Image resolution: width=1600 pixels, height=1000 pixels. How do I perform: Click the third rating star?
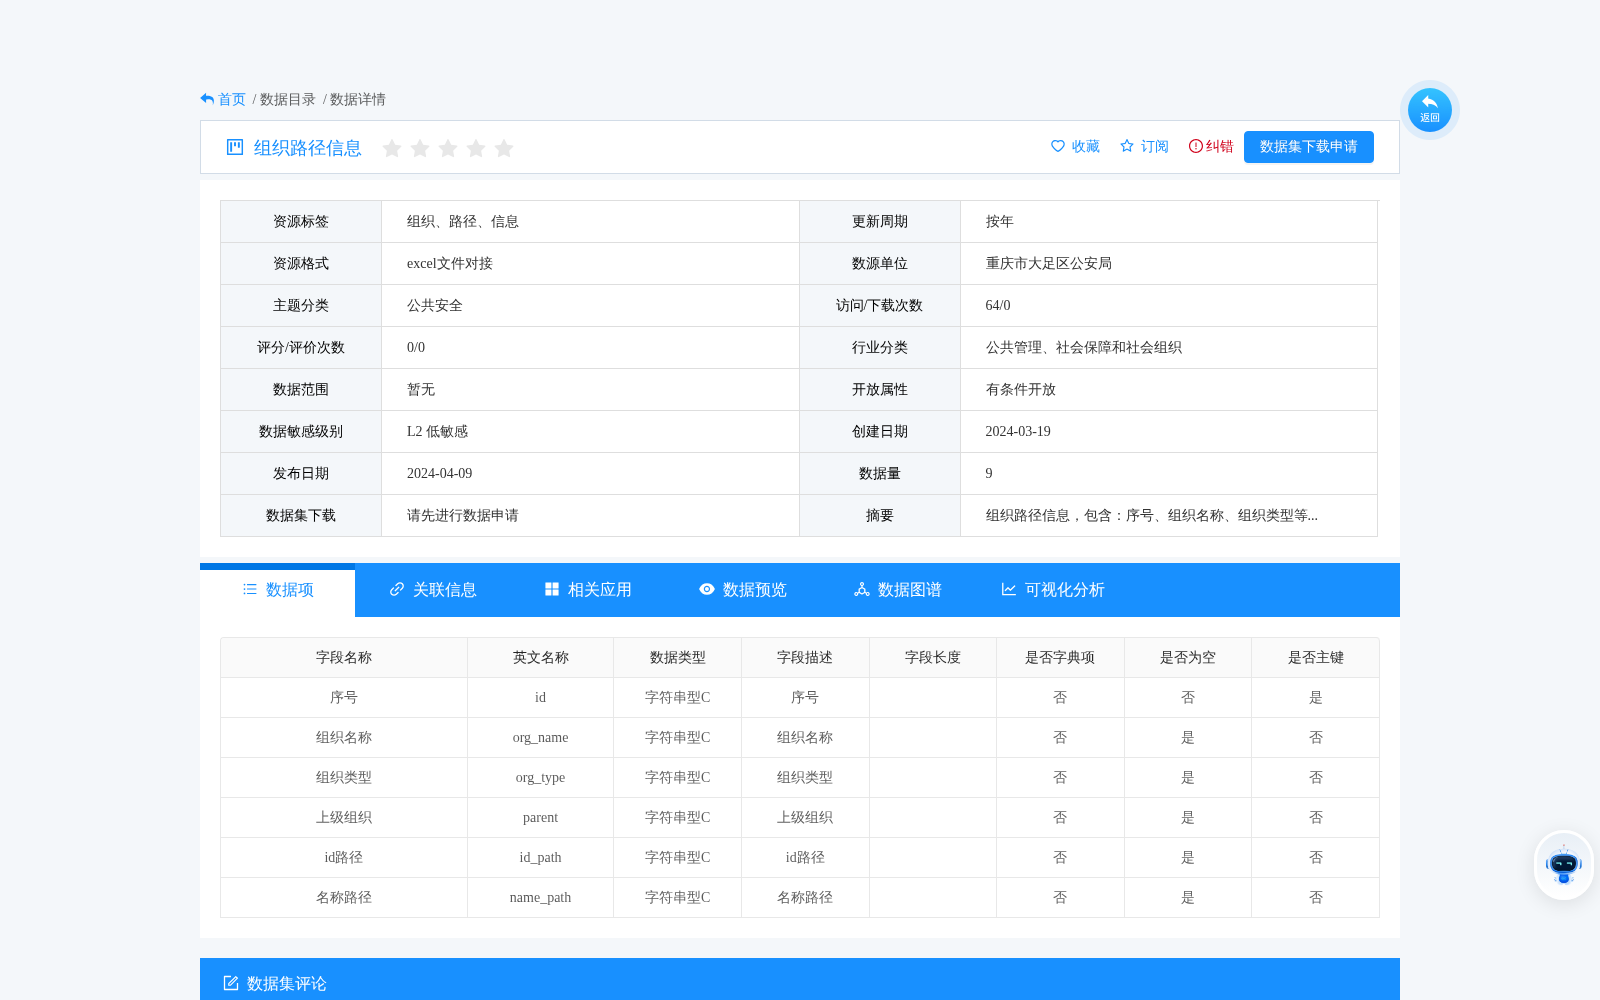coord(448,148)
